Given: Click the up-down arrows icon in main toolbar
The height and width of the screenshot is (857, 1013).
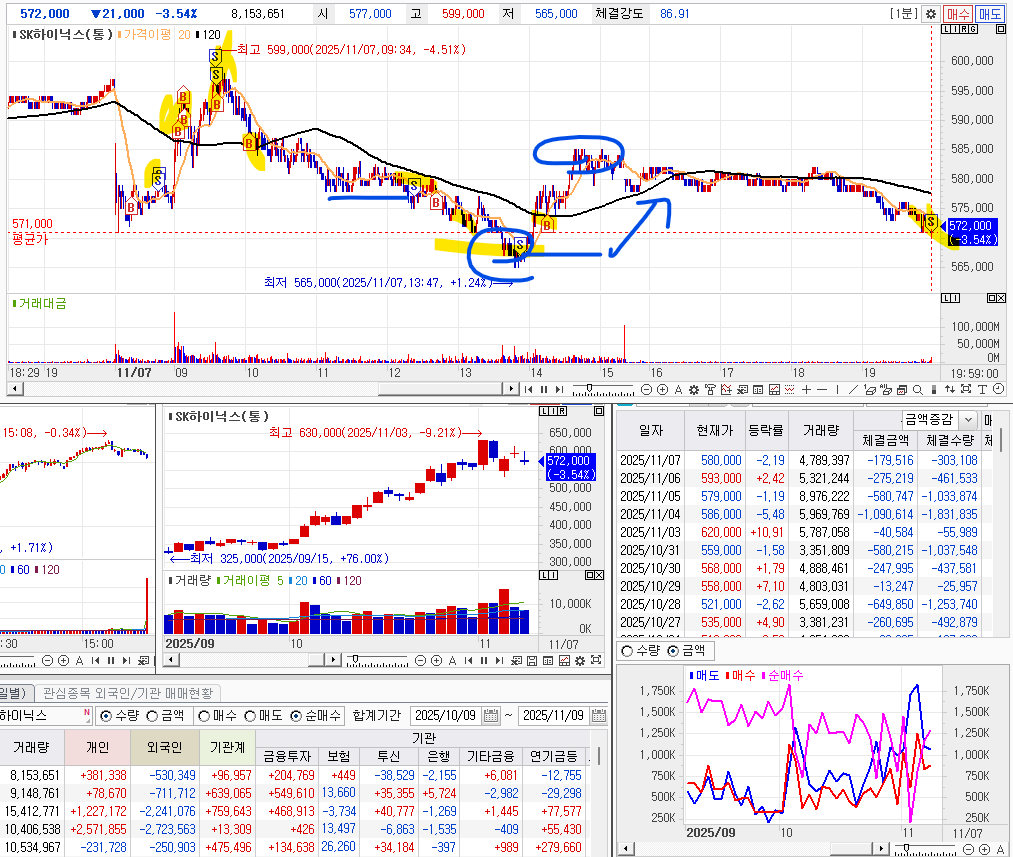Looking at the screenshot, I should (x=950, y=389).
